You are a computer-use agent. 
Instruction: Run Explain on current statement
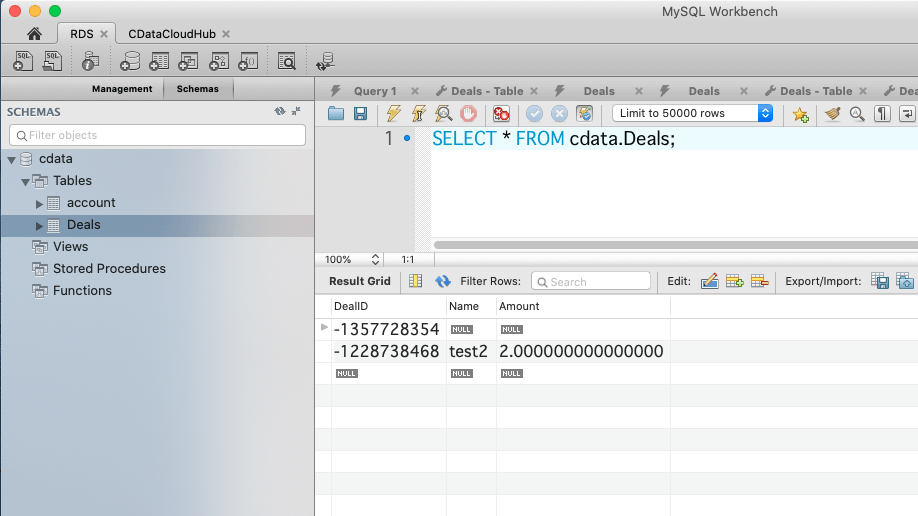point(443,113)
